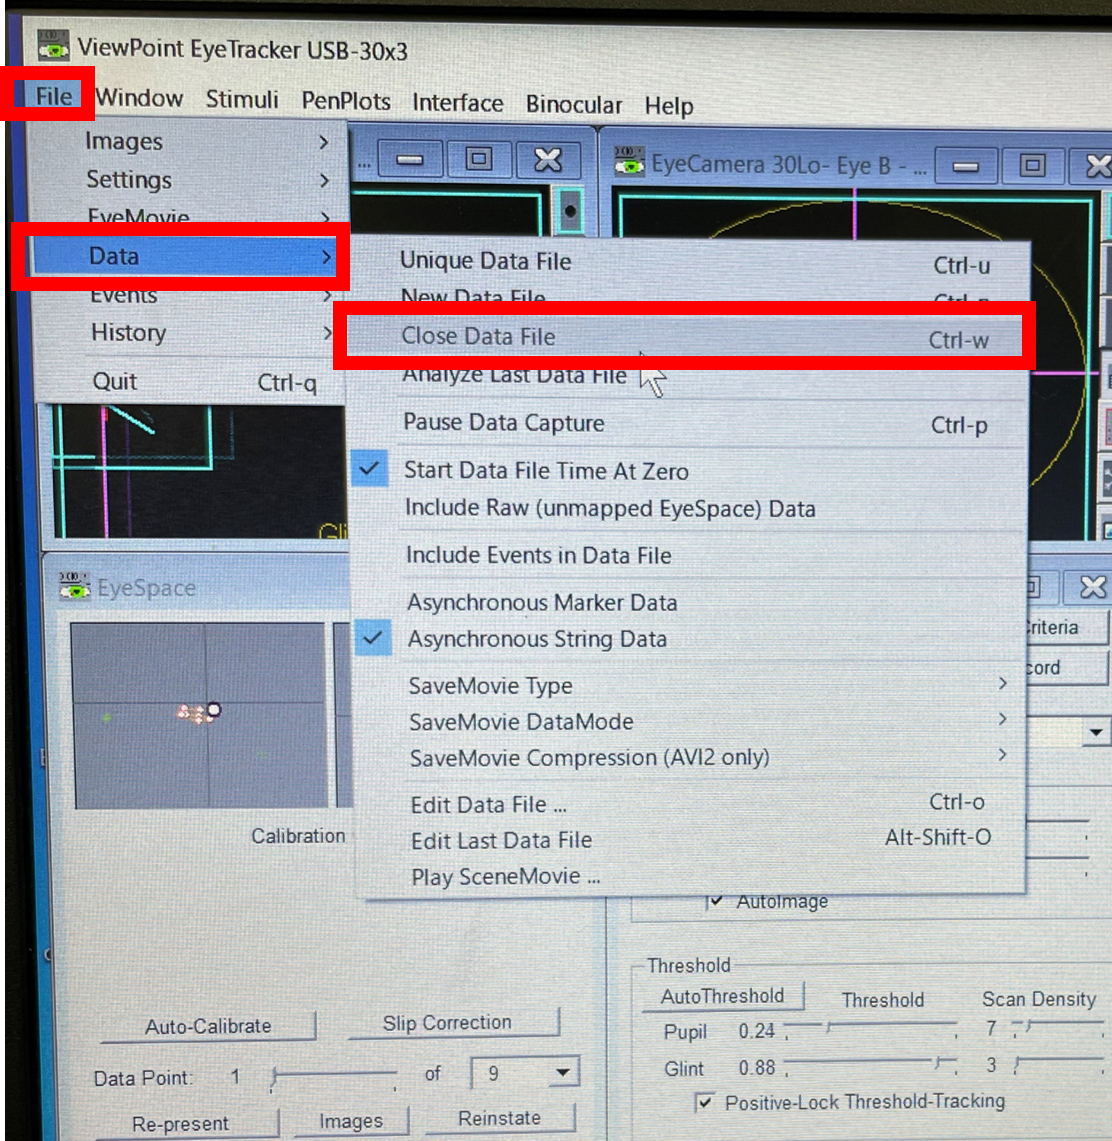The image size is (1112, 1141).
Task: Choose Close Data File
Action: click(684, 337)
